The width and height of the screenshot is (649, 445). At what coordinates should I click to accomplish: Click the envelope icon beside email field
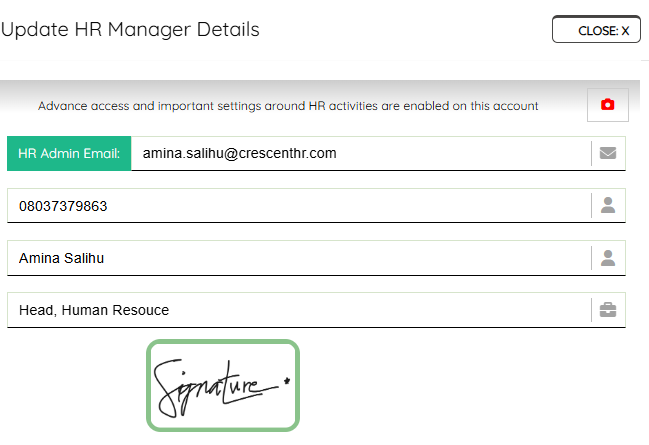point(608,153)
